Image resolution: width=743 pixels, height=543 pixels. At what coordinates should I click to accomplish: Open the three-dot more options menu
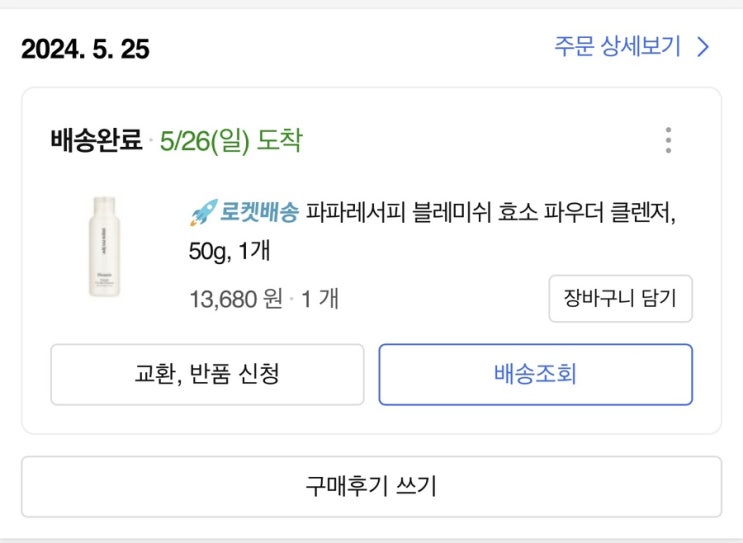[x=668, y=140]
